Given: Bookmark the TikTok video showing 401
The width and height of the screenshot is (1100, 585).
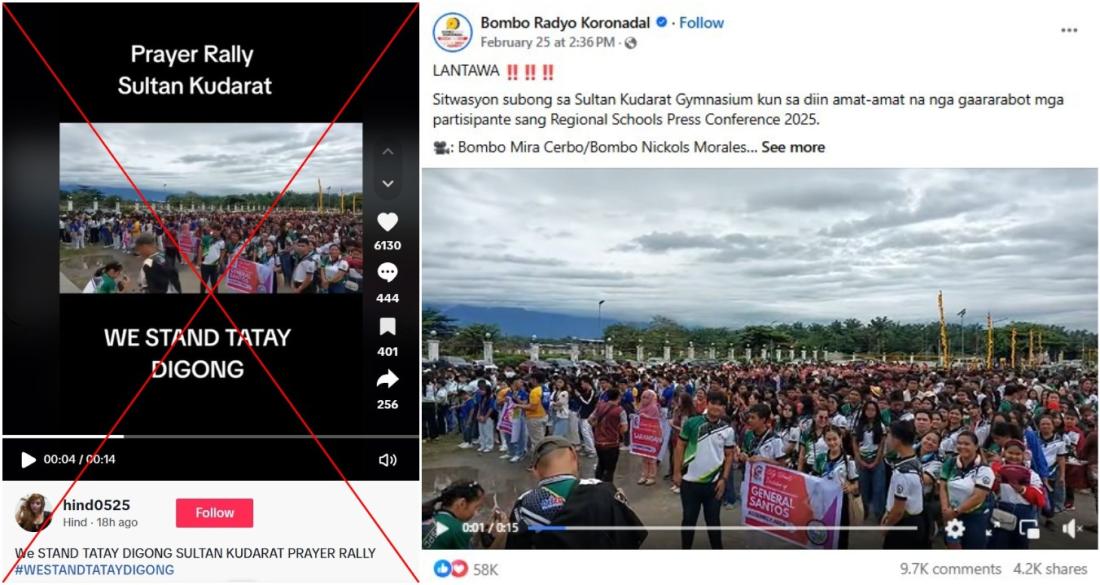Looking at the screenshot, I should (x=387, y=327).
